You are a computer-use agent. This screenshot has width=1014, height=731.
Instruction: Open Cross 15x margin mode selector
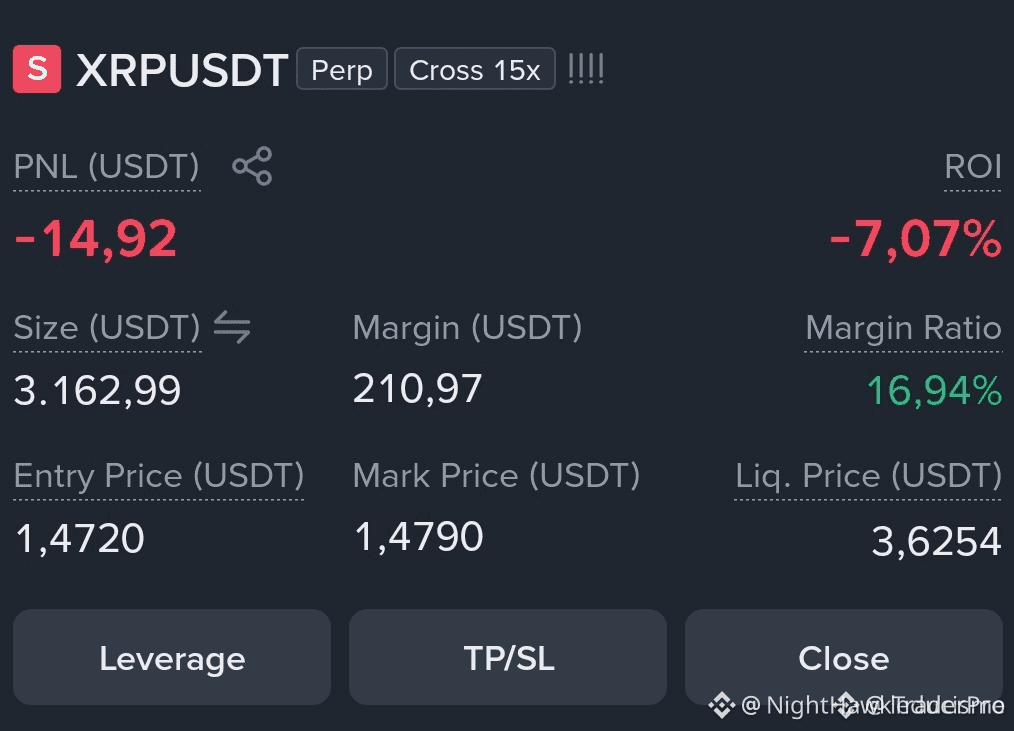[475, 69]
